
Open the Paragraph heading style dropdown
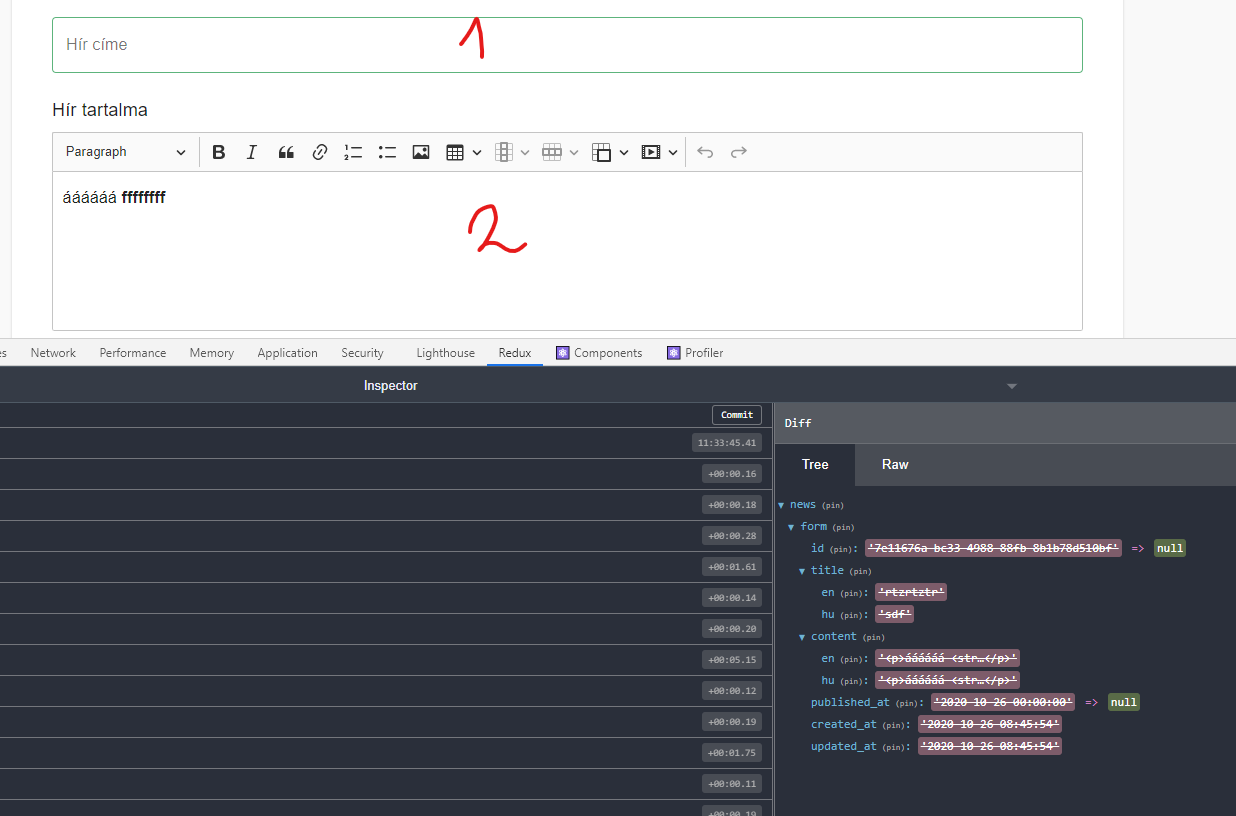coord(126,152)
